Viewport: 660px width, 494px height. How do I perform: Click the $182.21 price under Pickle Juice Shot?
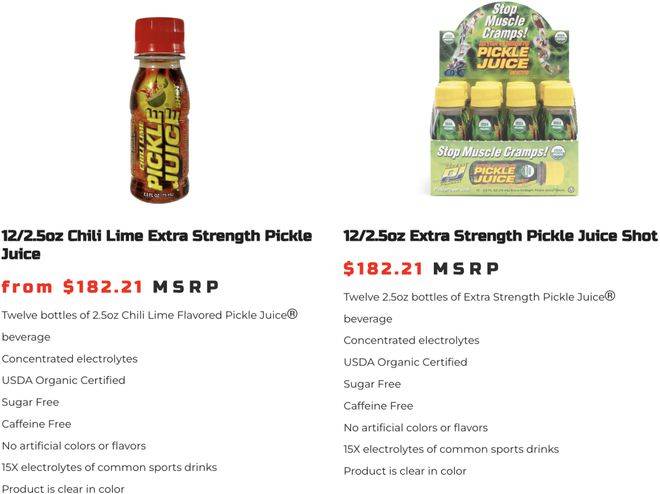click(x=383, y=268)
